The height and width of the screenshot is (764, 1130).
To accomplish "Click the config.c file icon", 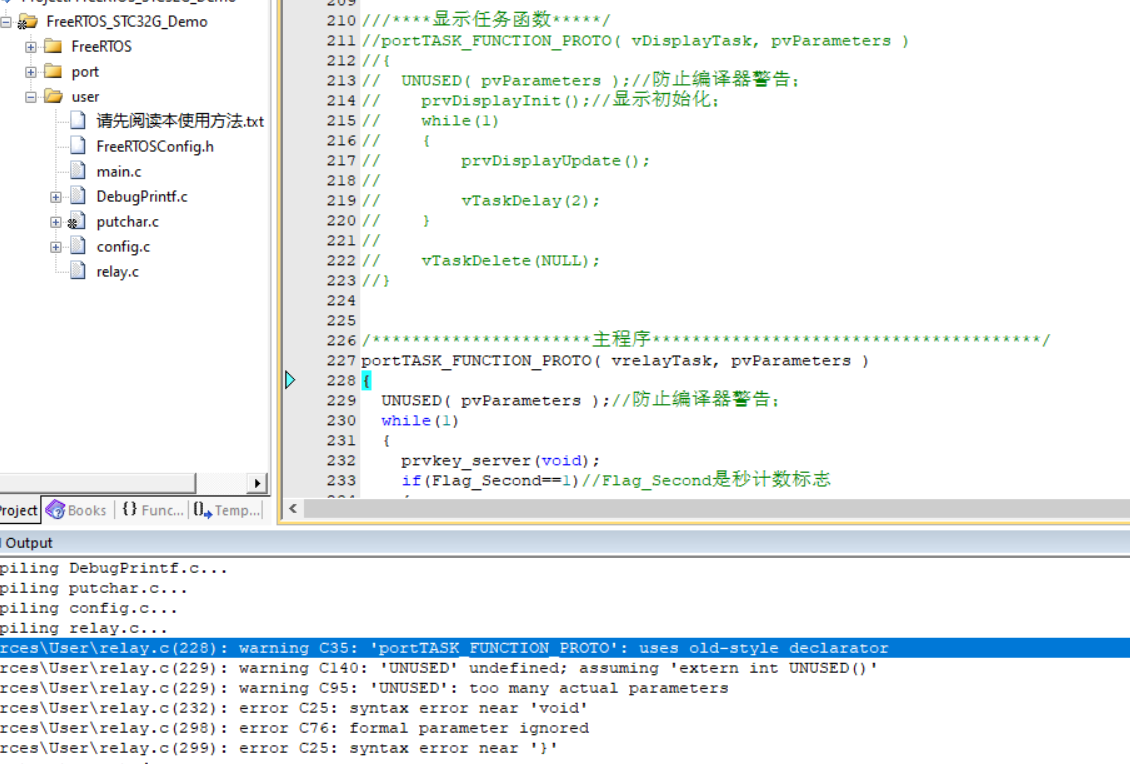I will click(78, 246).
